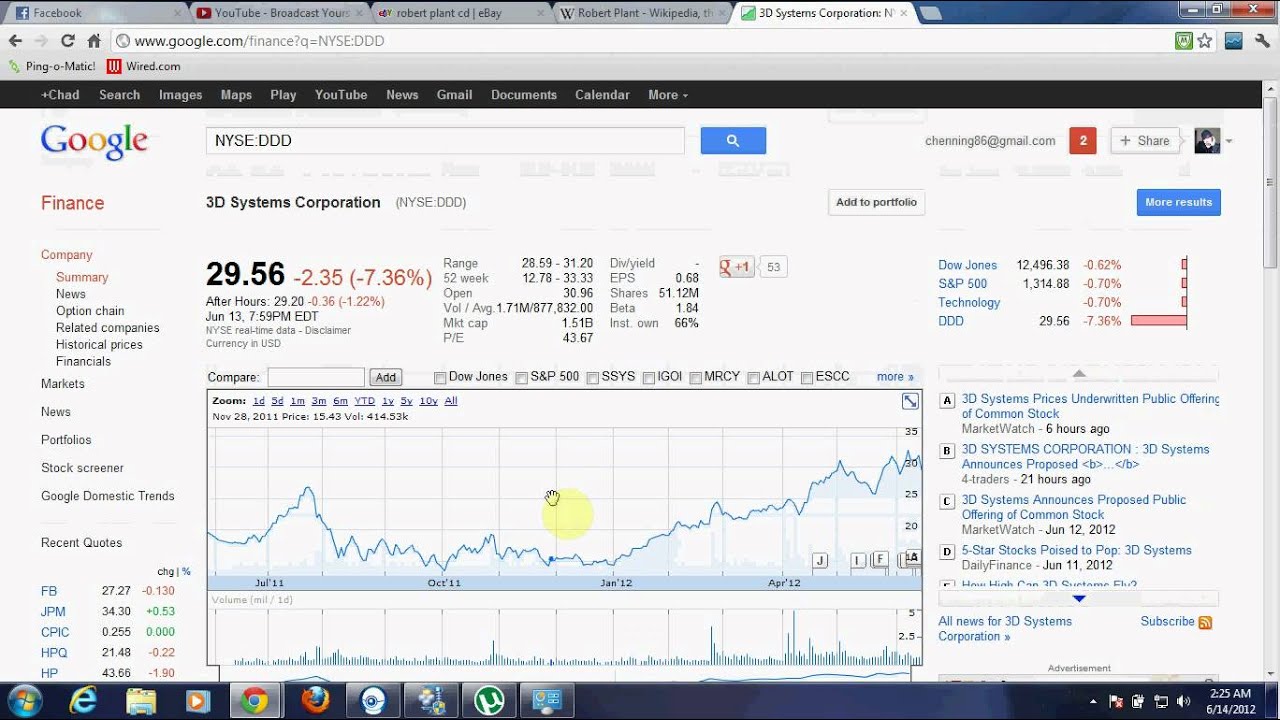Open account dropdown arrow beside avatar
1280x720 pixels.
point(1229,141)
